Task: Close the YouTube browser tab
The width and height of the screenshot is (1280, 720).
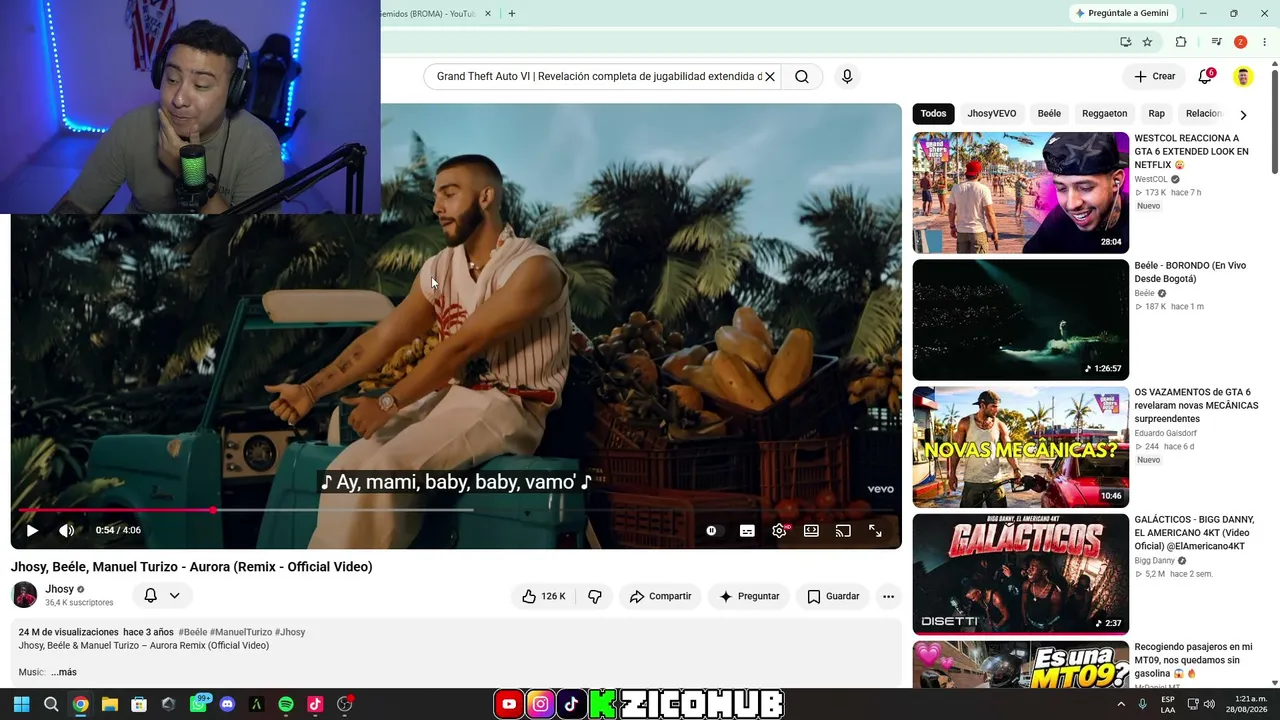Action: [488, 14]
